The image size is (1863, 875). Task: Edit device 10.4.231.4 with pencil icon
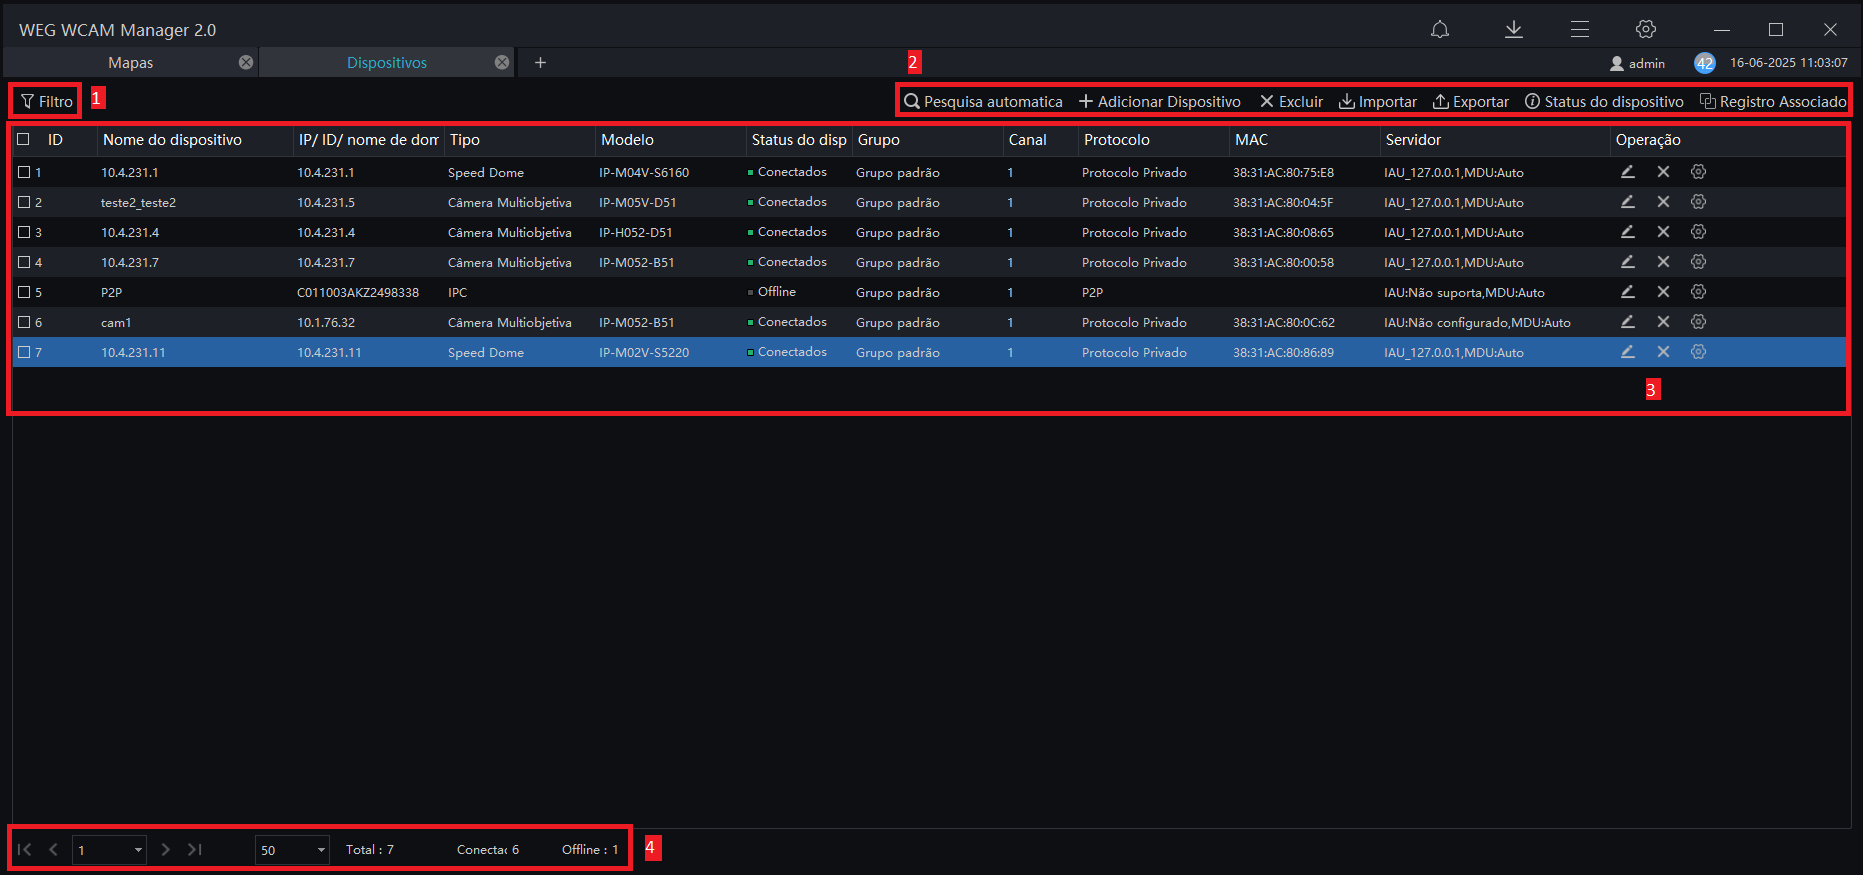(x=1628, y=232)
